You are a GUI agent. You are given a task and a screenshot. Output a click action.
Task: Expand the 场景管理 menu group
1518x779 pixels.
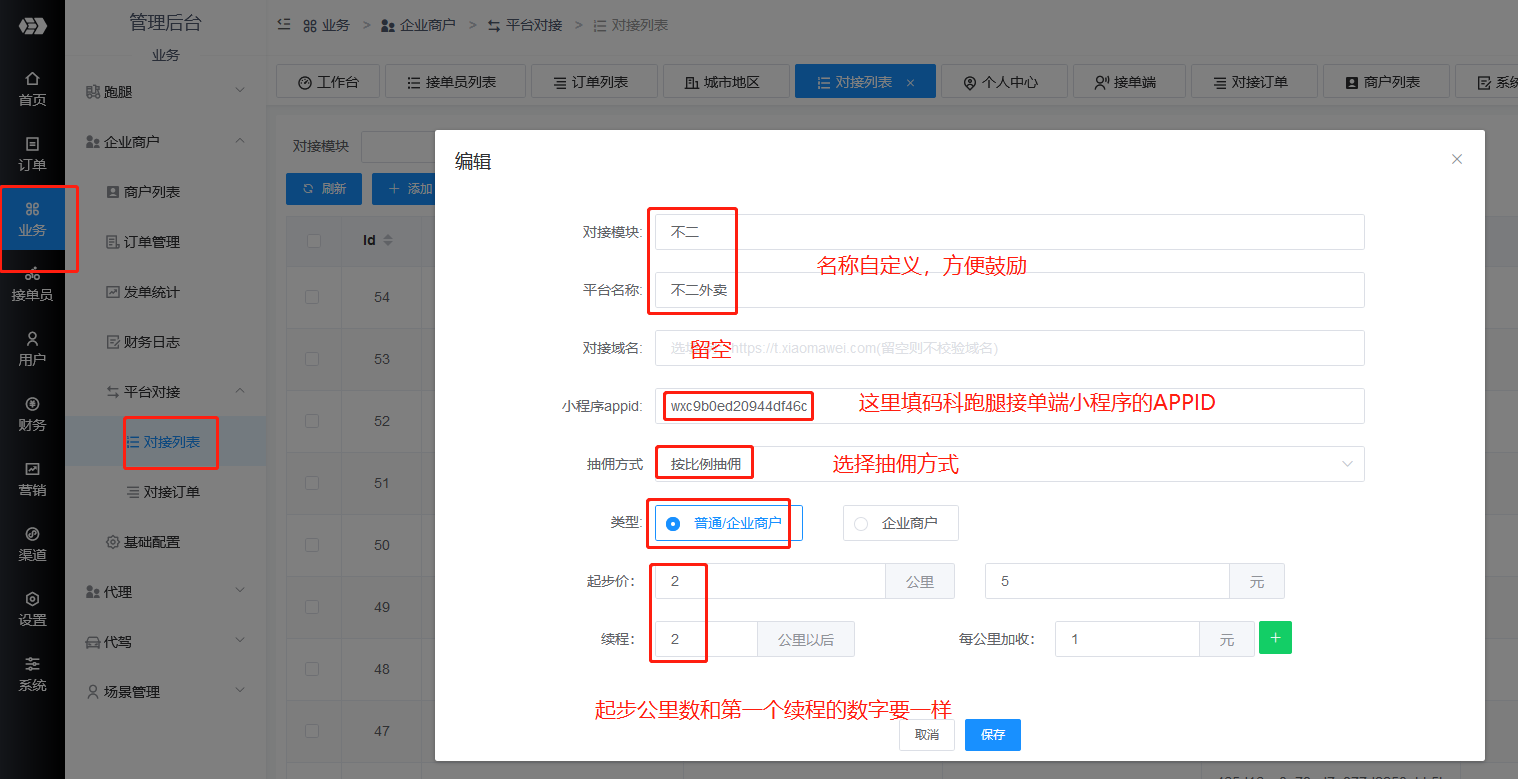[x=166, y=692]
